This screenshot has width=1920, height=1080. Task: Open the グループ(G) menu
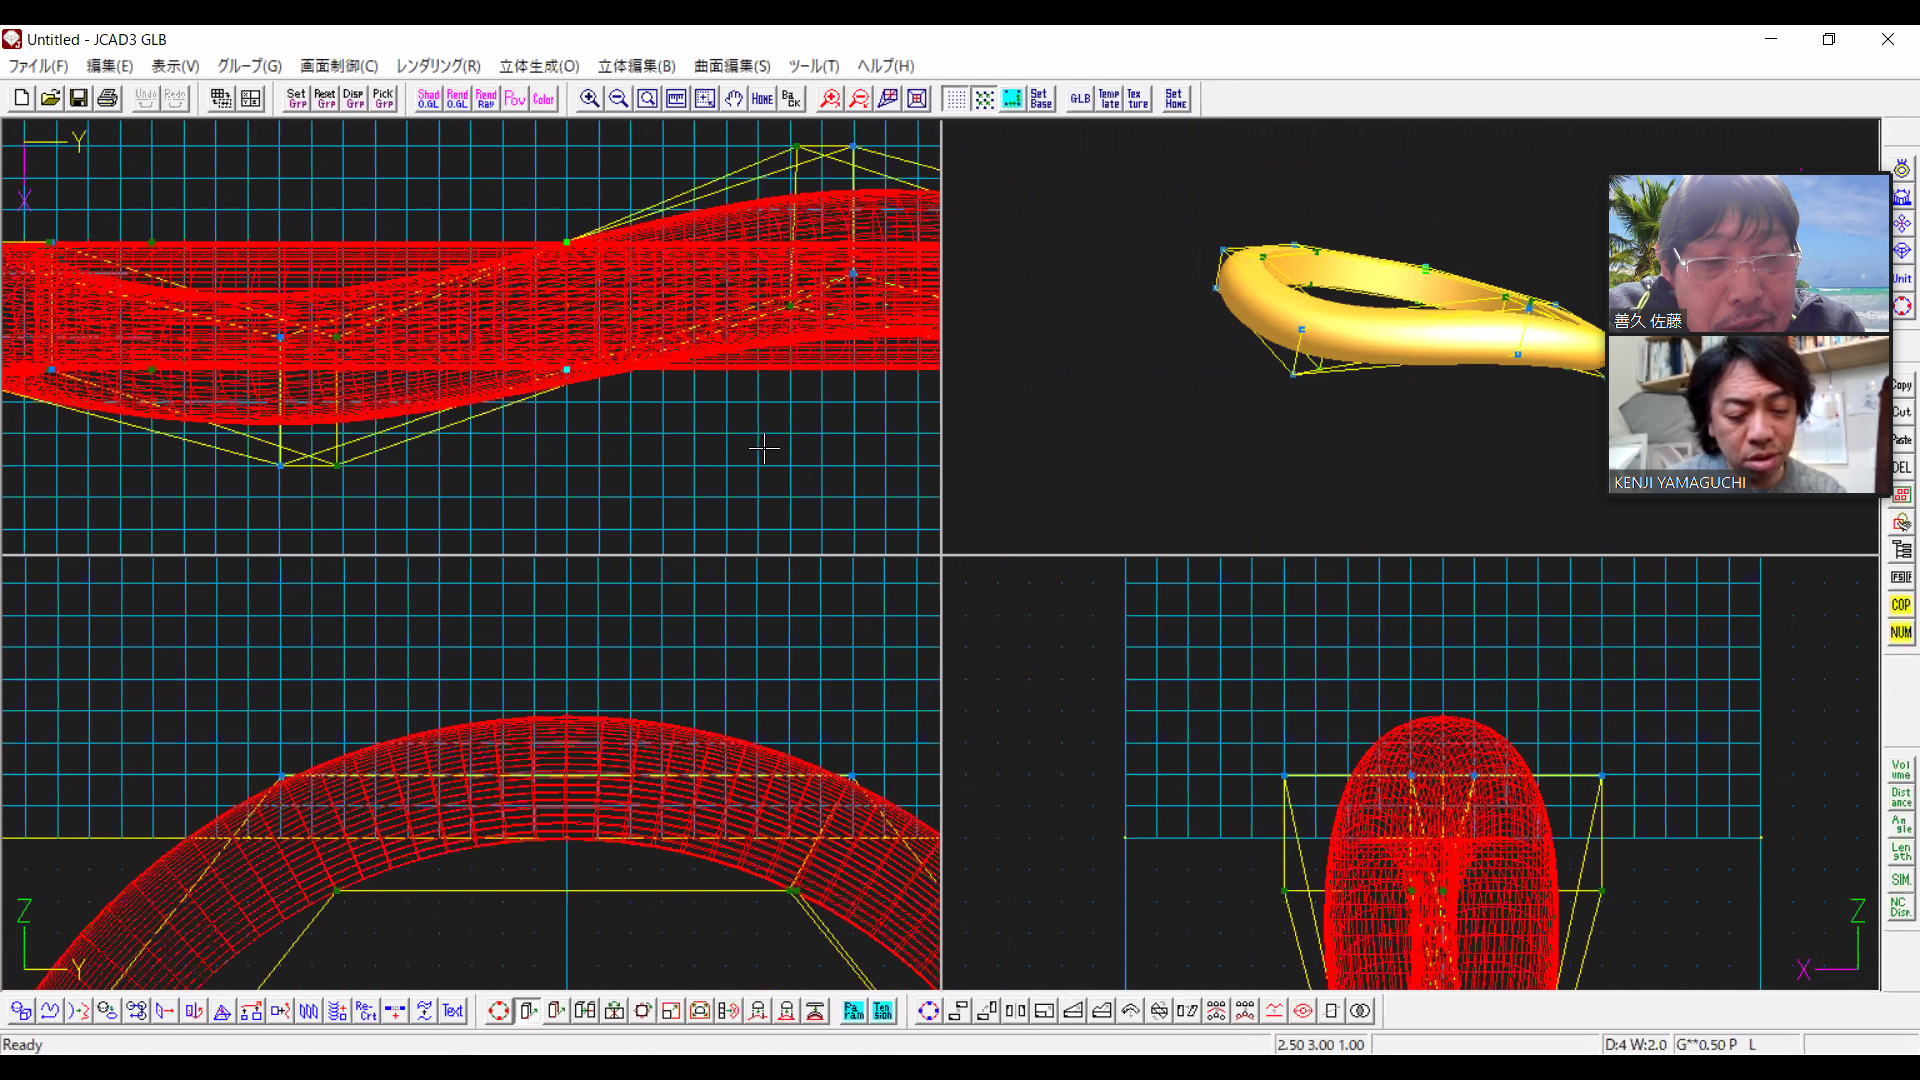(250, 66)
